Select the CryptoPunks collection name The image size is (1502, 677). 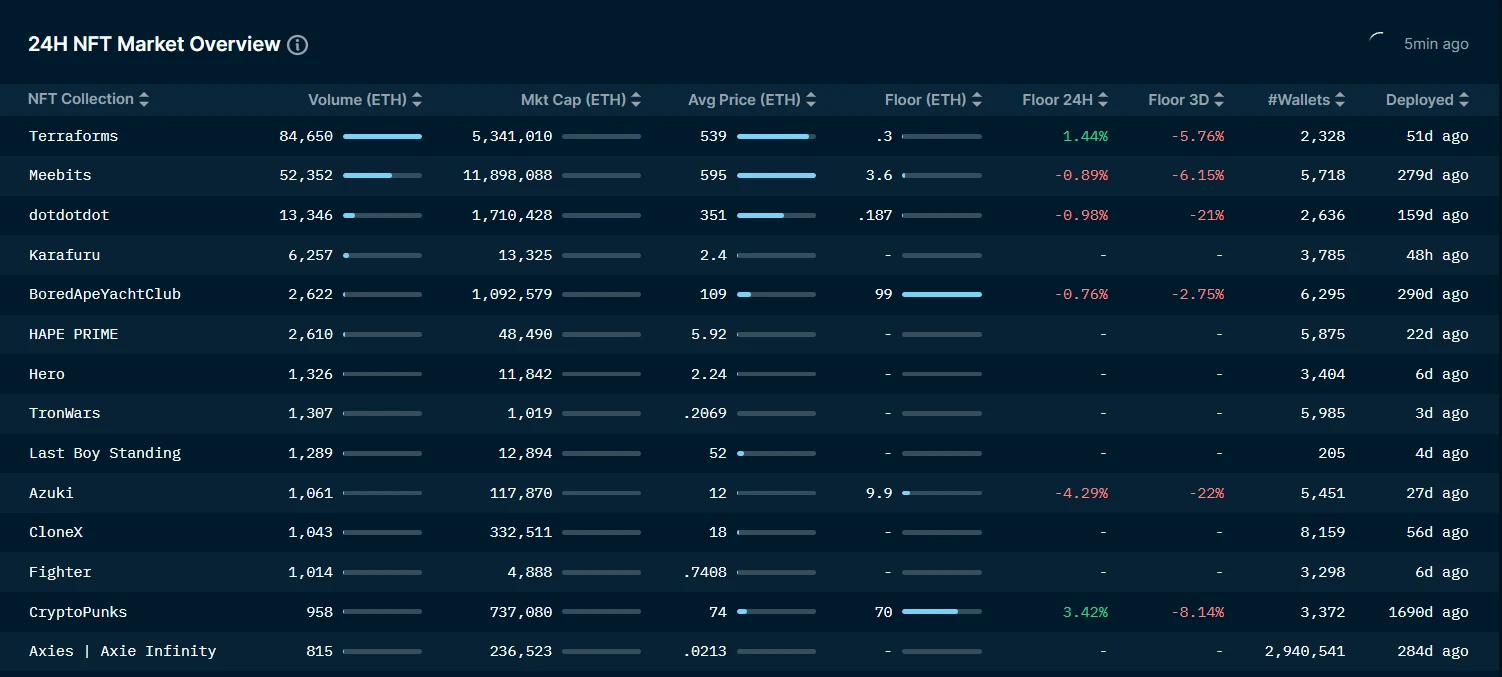[78, 612]
